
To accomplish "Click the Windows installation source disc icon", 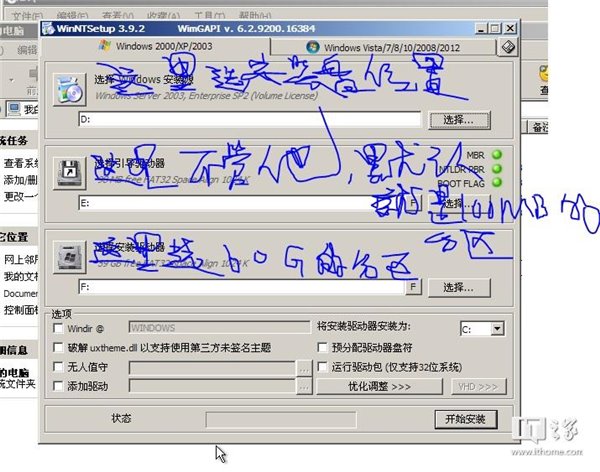I will tap(70, 90).
